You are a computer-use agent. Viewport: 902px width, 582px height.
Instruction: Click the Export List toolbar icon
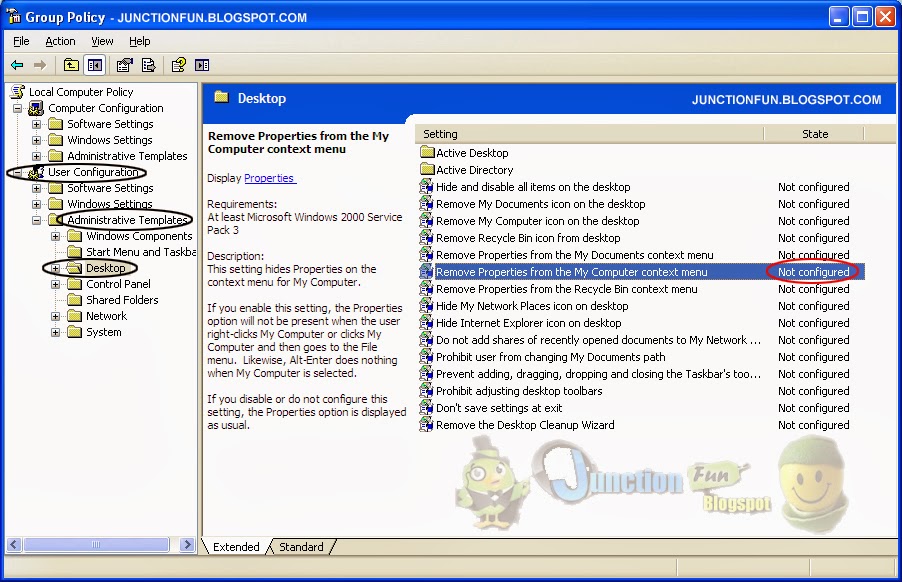148,65
